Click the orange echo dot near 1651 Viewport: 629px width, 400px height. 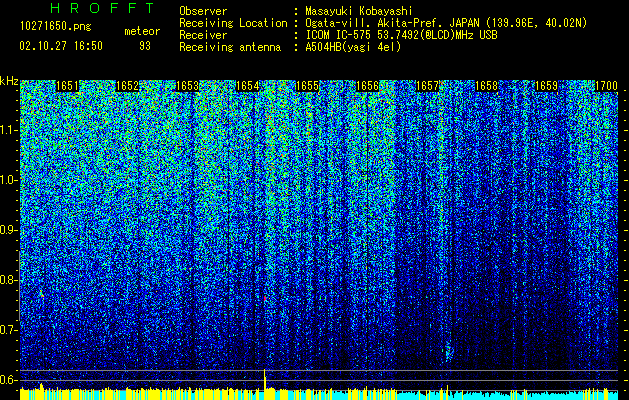(41, 294)
